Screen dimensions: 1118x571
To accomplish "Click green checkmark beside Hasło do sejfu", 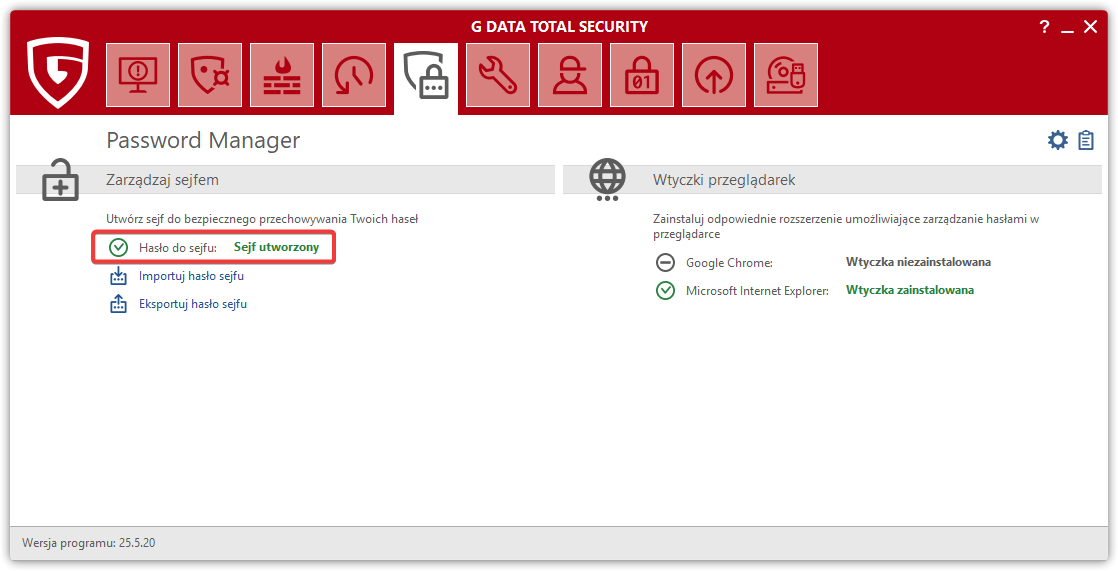I will coord(118,247).
